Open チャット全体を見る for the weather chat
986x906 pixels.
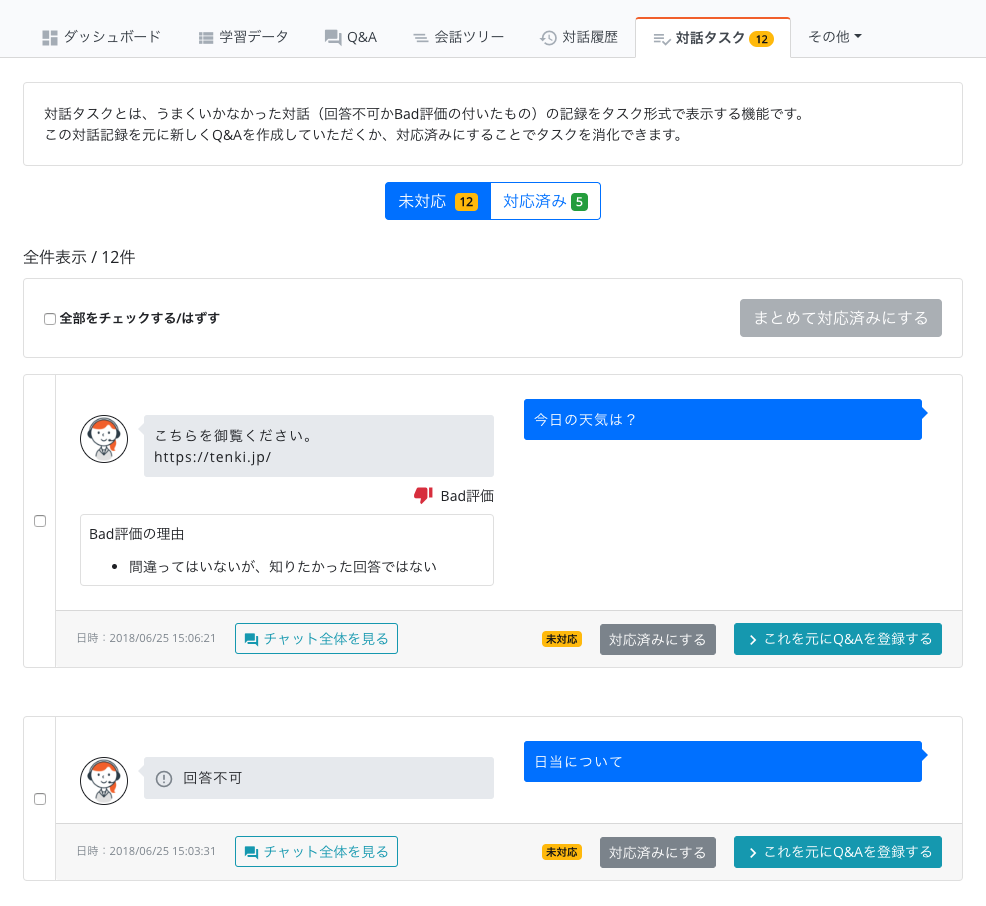(316, 639)
